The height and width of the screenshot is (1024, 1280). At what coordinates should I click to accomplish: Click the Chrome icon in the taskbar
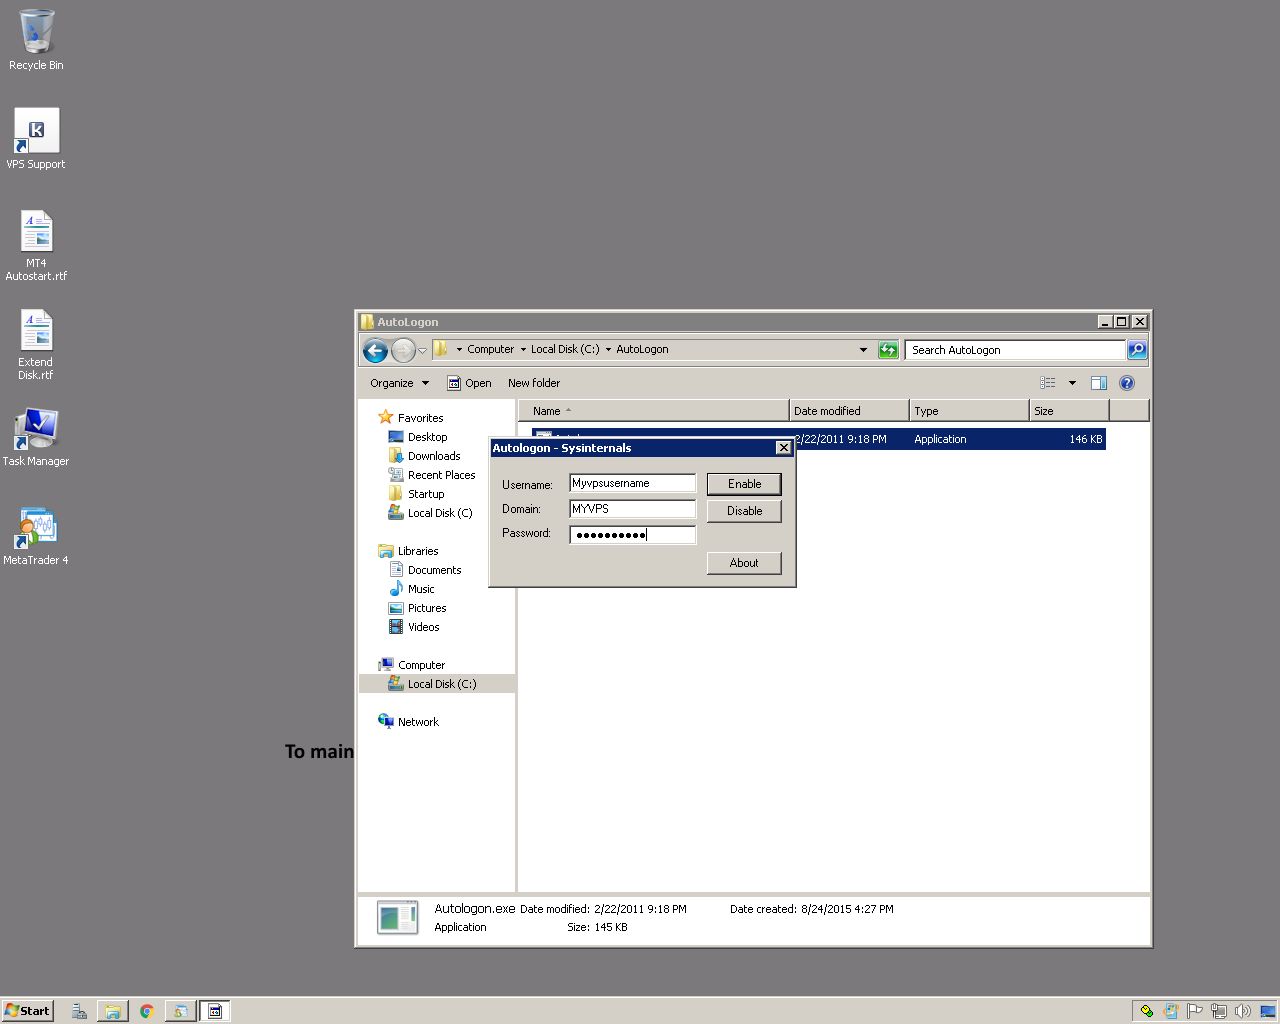[x=146, y=1011]
